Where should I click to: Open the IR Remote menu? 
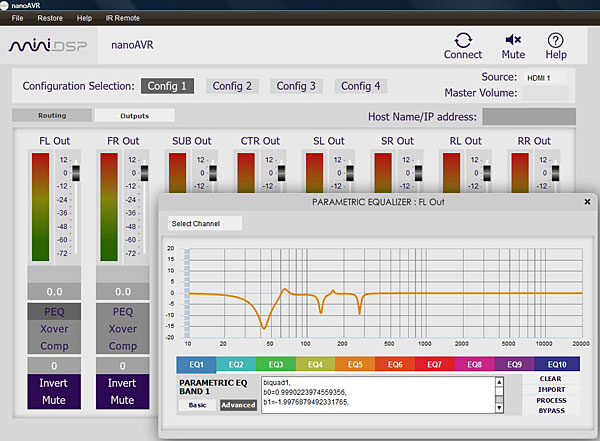122,18
